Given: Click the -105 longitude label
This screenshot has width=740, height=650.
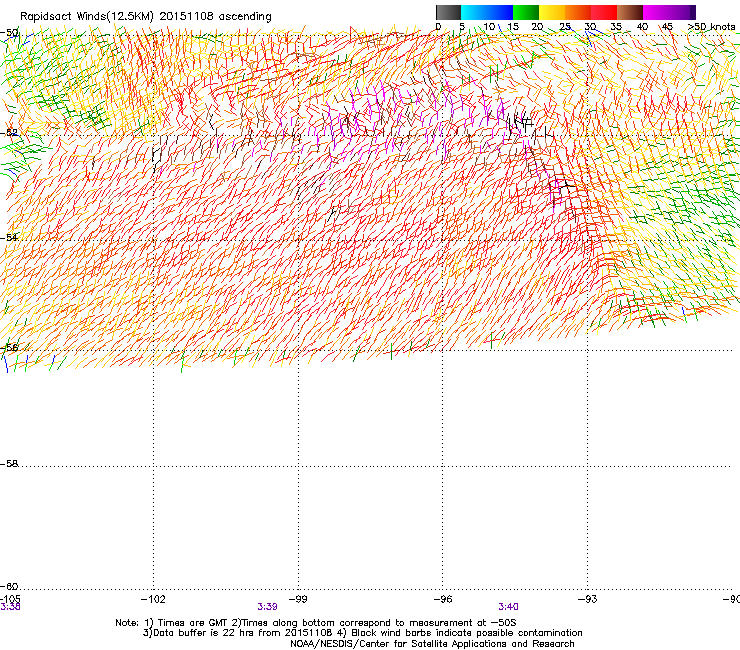Looking at the screenshot, I should (10, 599).
